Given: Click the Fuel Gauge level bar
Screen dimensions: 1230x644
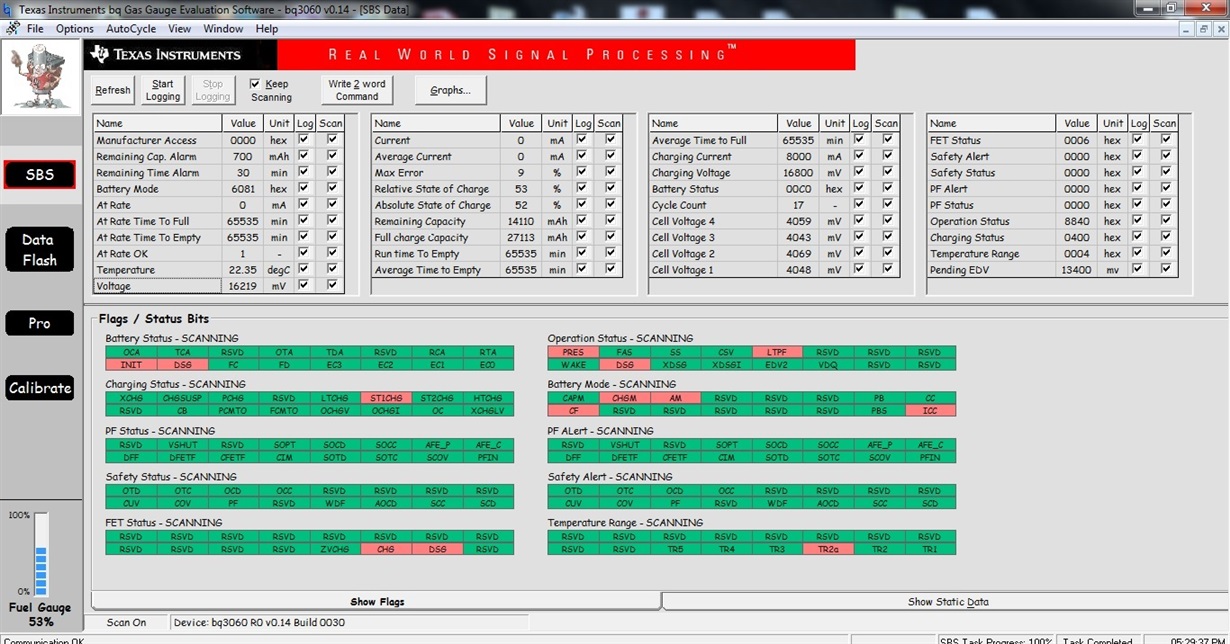Looking at the screenshot, I should click(41, 555).
